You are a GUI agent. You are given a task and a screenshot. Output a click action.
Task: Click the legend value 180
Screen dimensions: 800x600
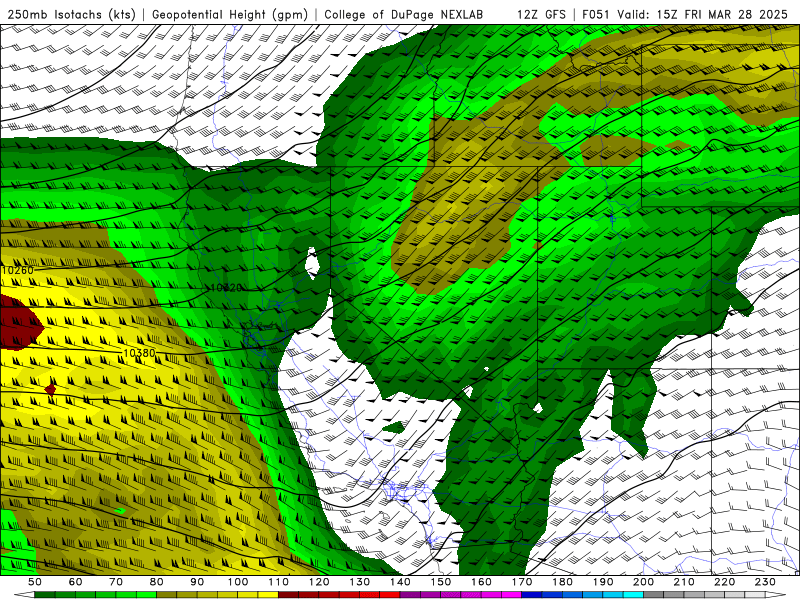[x=562, y=582]
